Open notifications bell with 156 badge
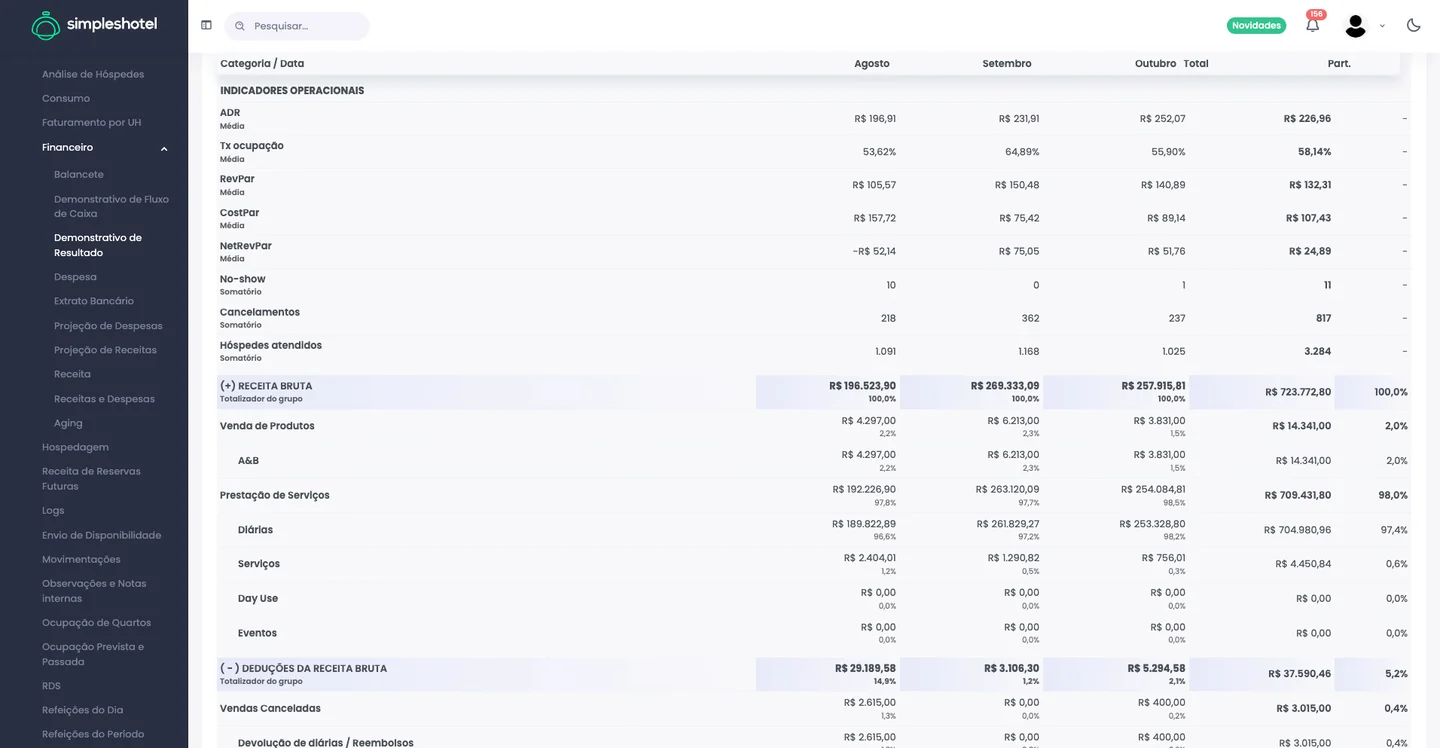This screenshot has height=748, width=1440. [1313, 25]
